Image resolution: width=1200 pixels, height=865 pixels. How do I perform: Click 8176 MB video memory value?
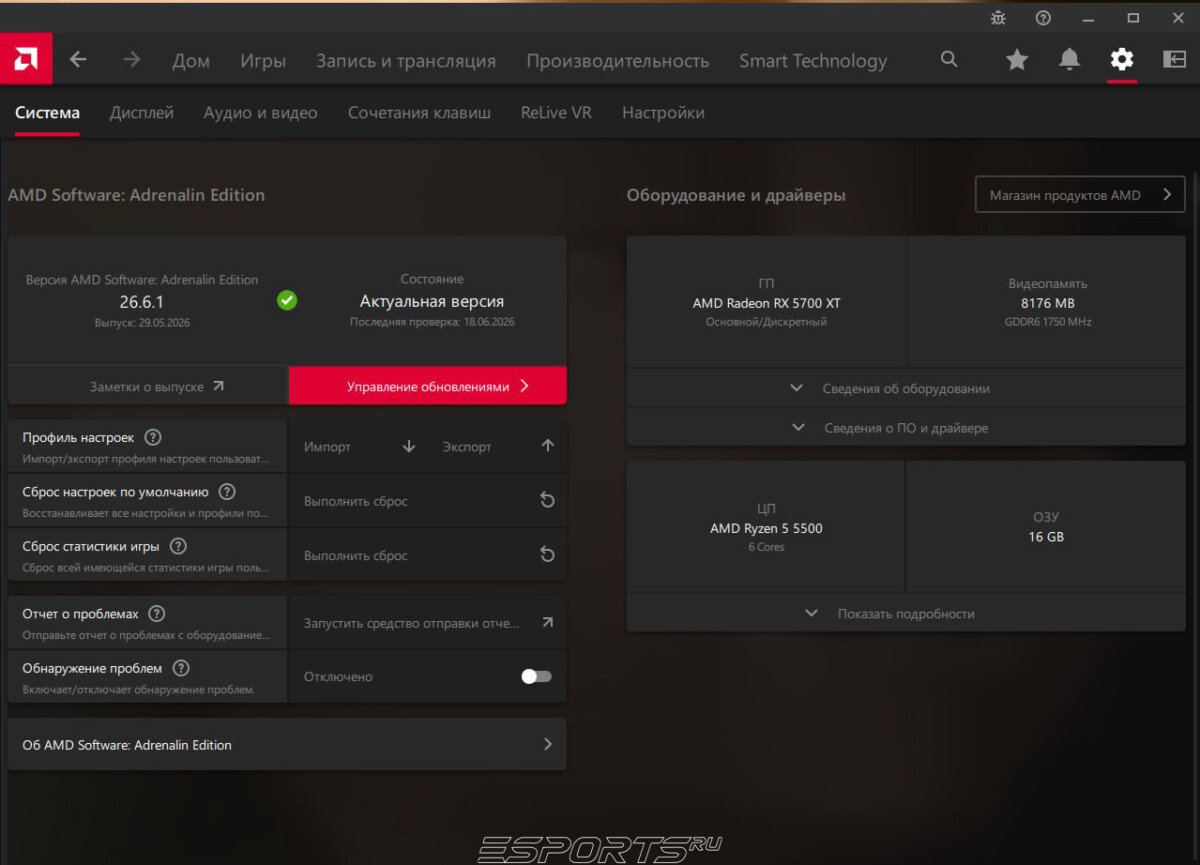1047,303
